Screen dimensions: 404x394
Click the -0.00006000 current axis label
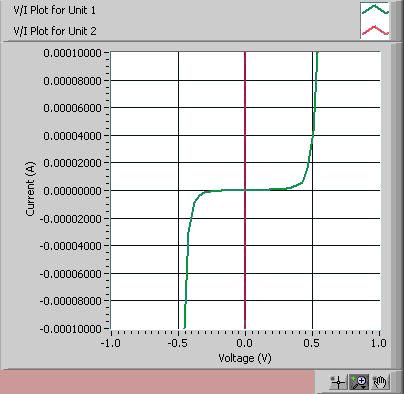pos(71,274)
